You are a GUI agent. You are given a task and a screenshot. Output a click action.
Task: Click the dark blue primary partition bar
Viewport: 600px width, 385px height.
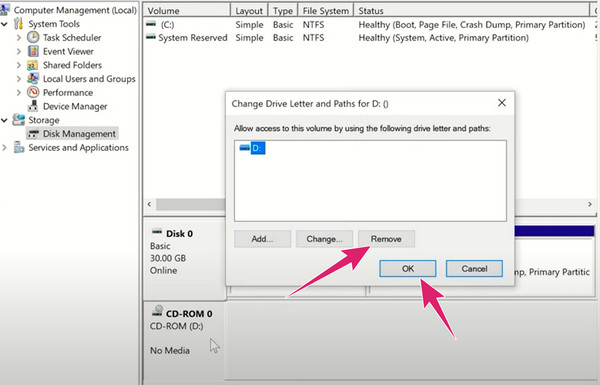[555, 231]
